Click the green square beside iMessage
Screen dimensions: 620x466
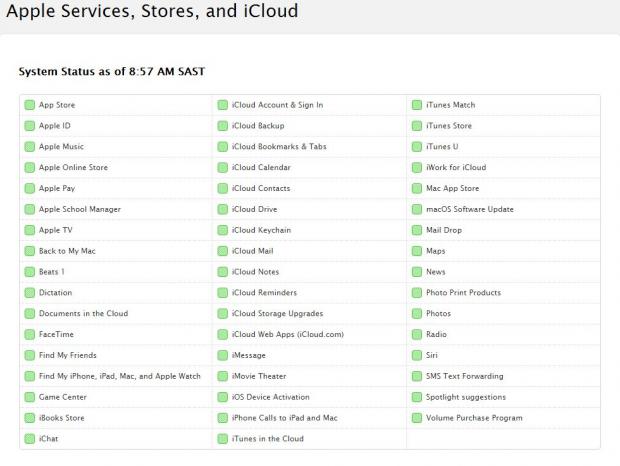pos(223,355)
